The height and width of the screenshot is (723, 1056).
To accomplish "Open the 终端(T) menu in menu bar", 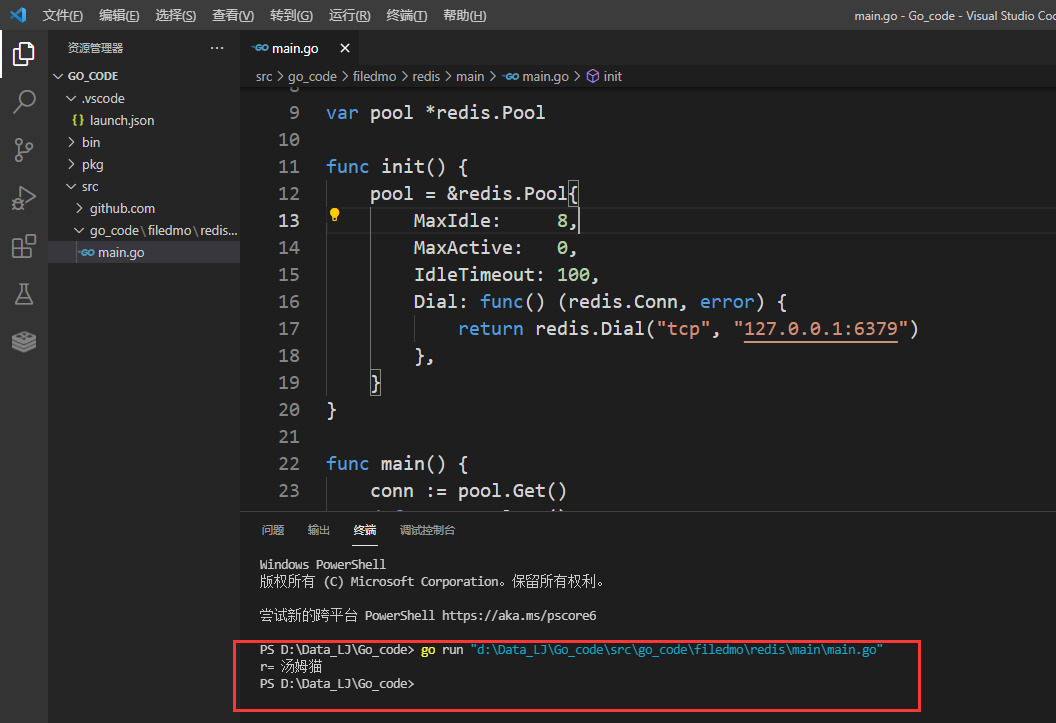I will click(406, 16).
